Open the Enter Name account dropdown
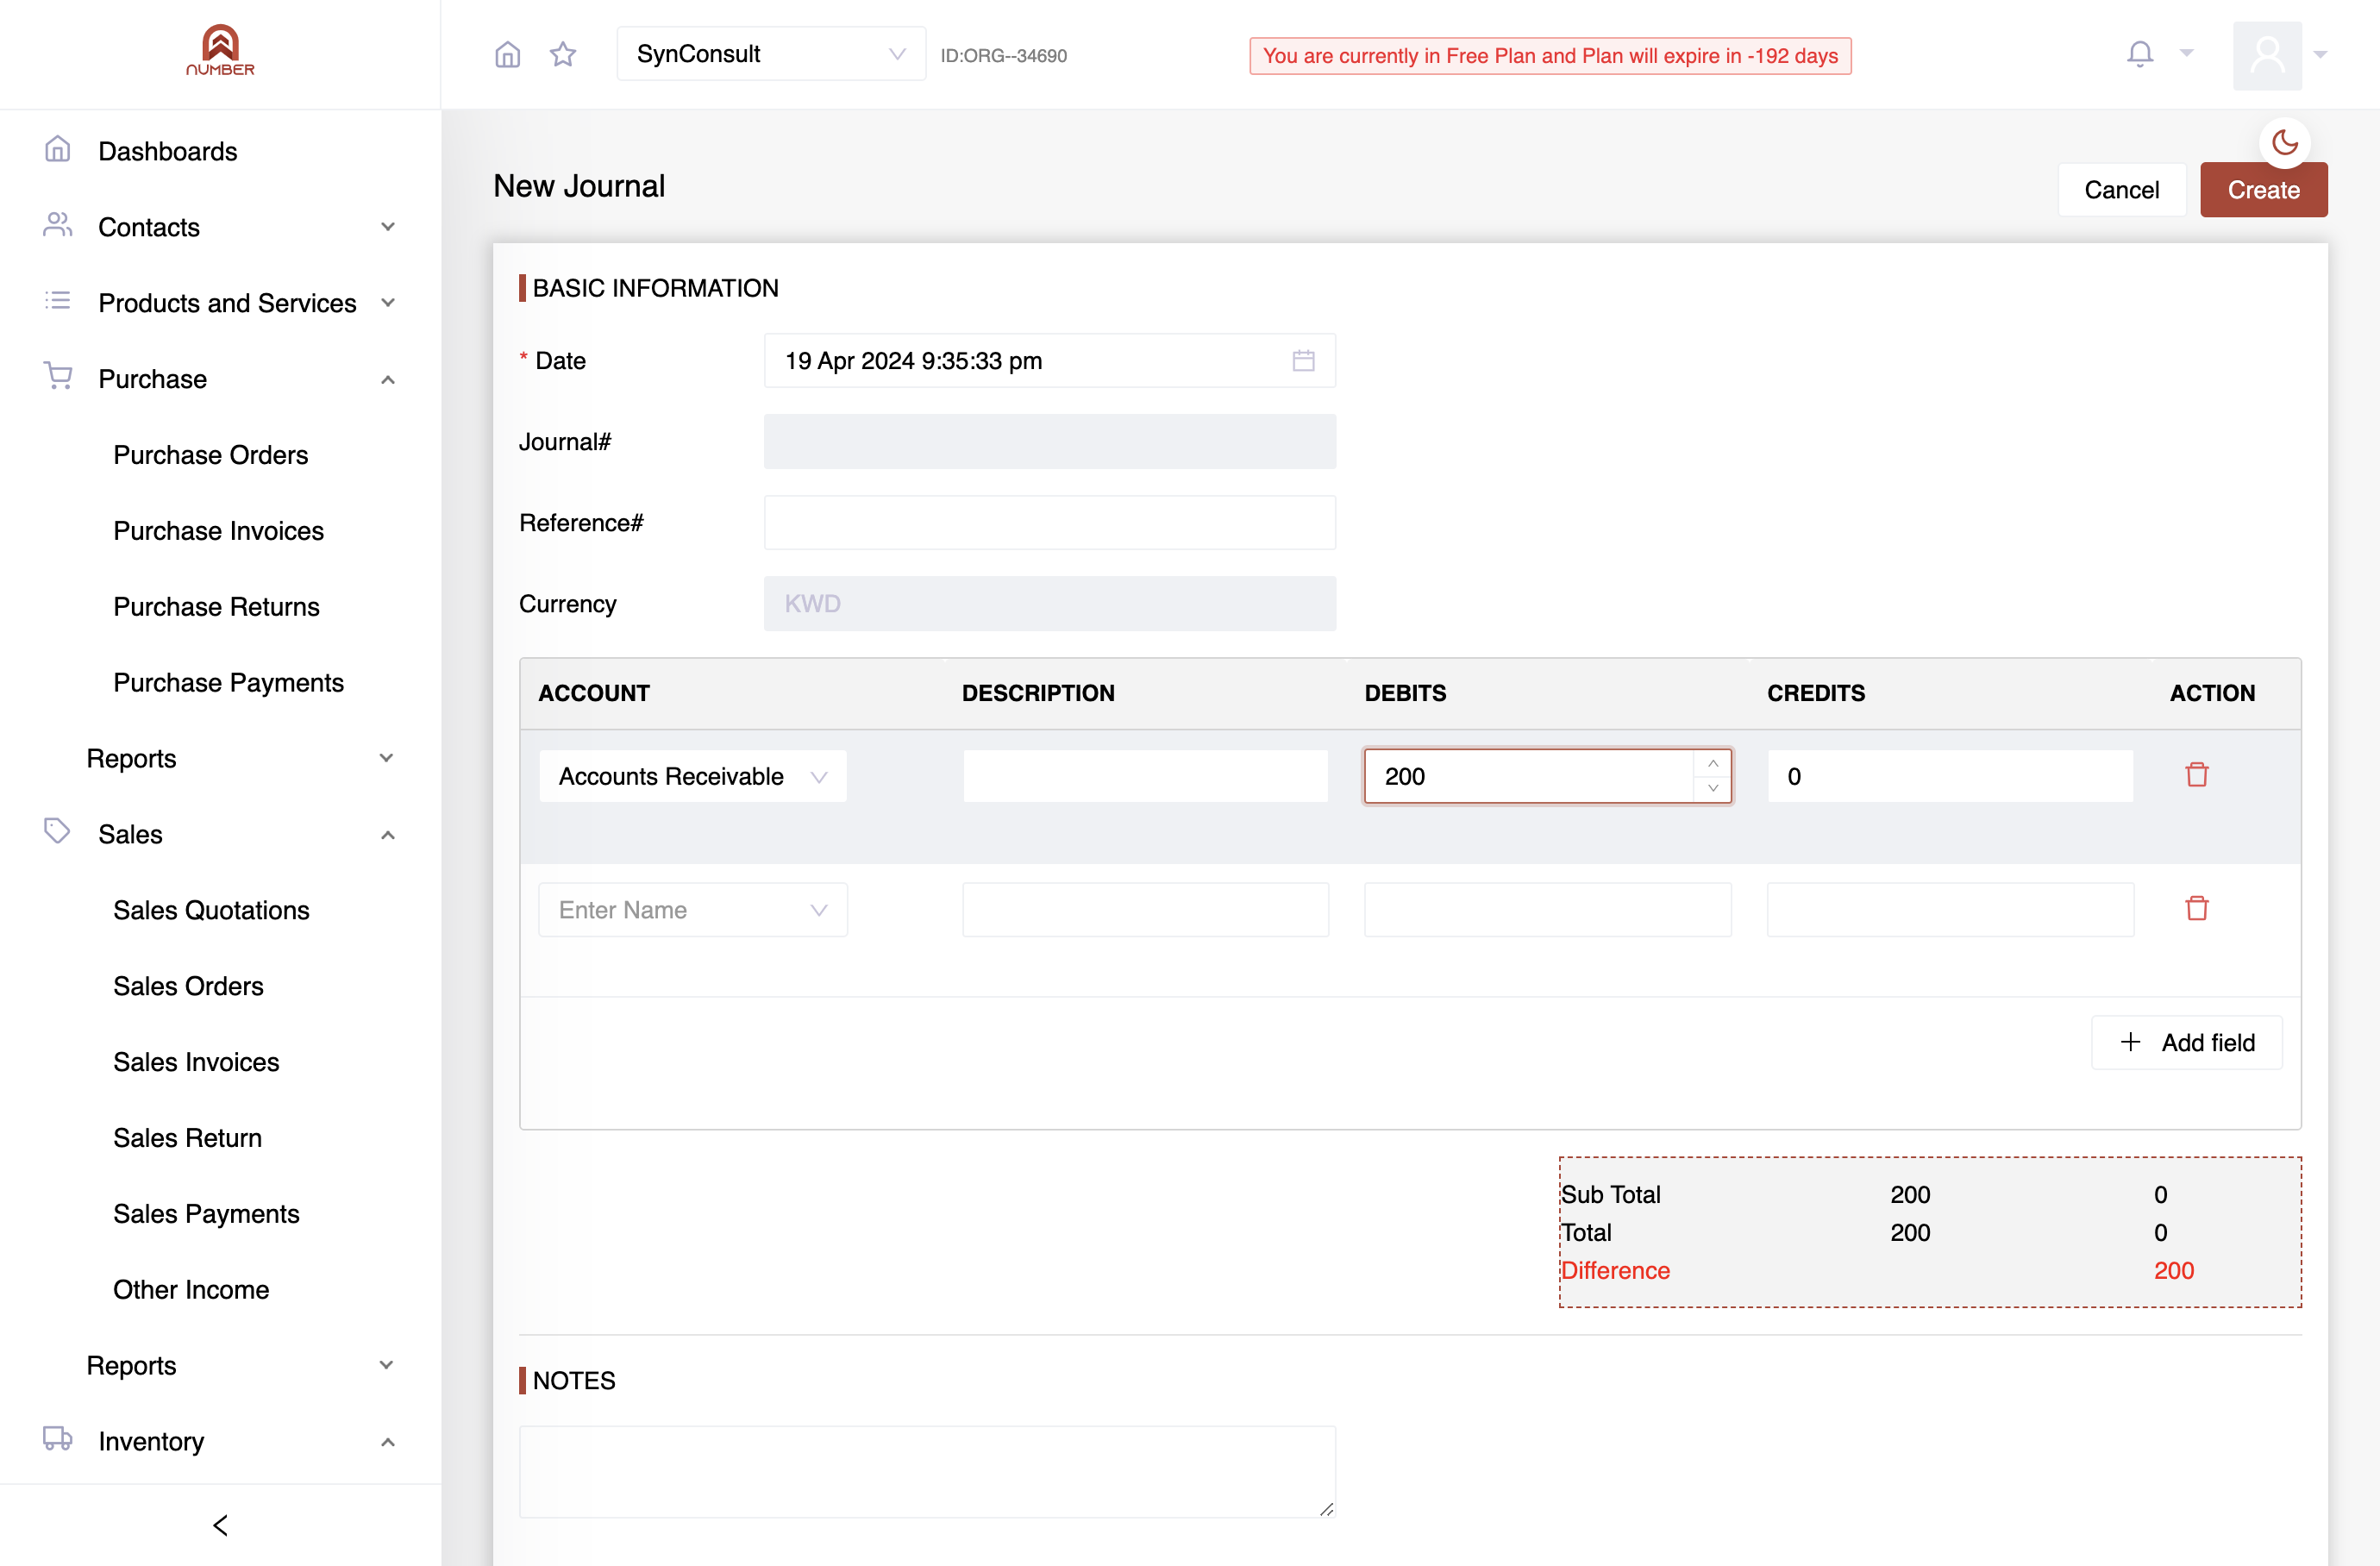The image size is (2380, 1566). [692, 910]
